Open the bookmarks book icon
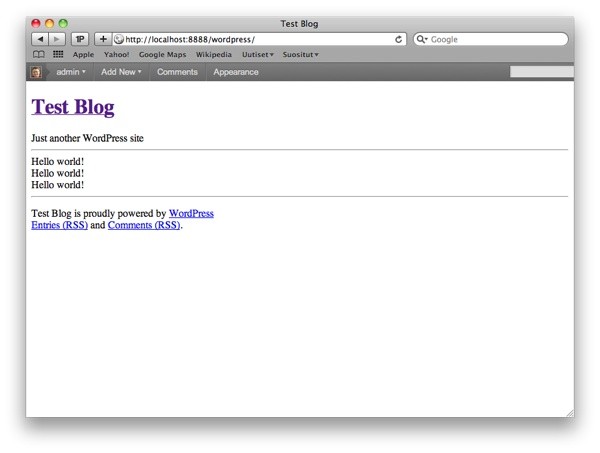600x453 pixels. (x=39, y=55)
